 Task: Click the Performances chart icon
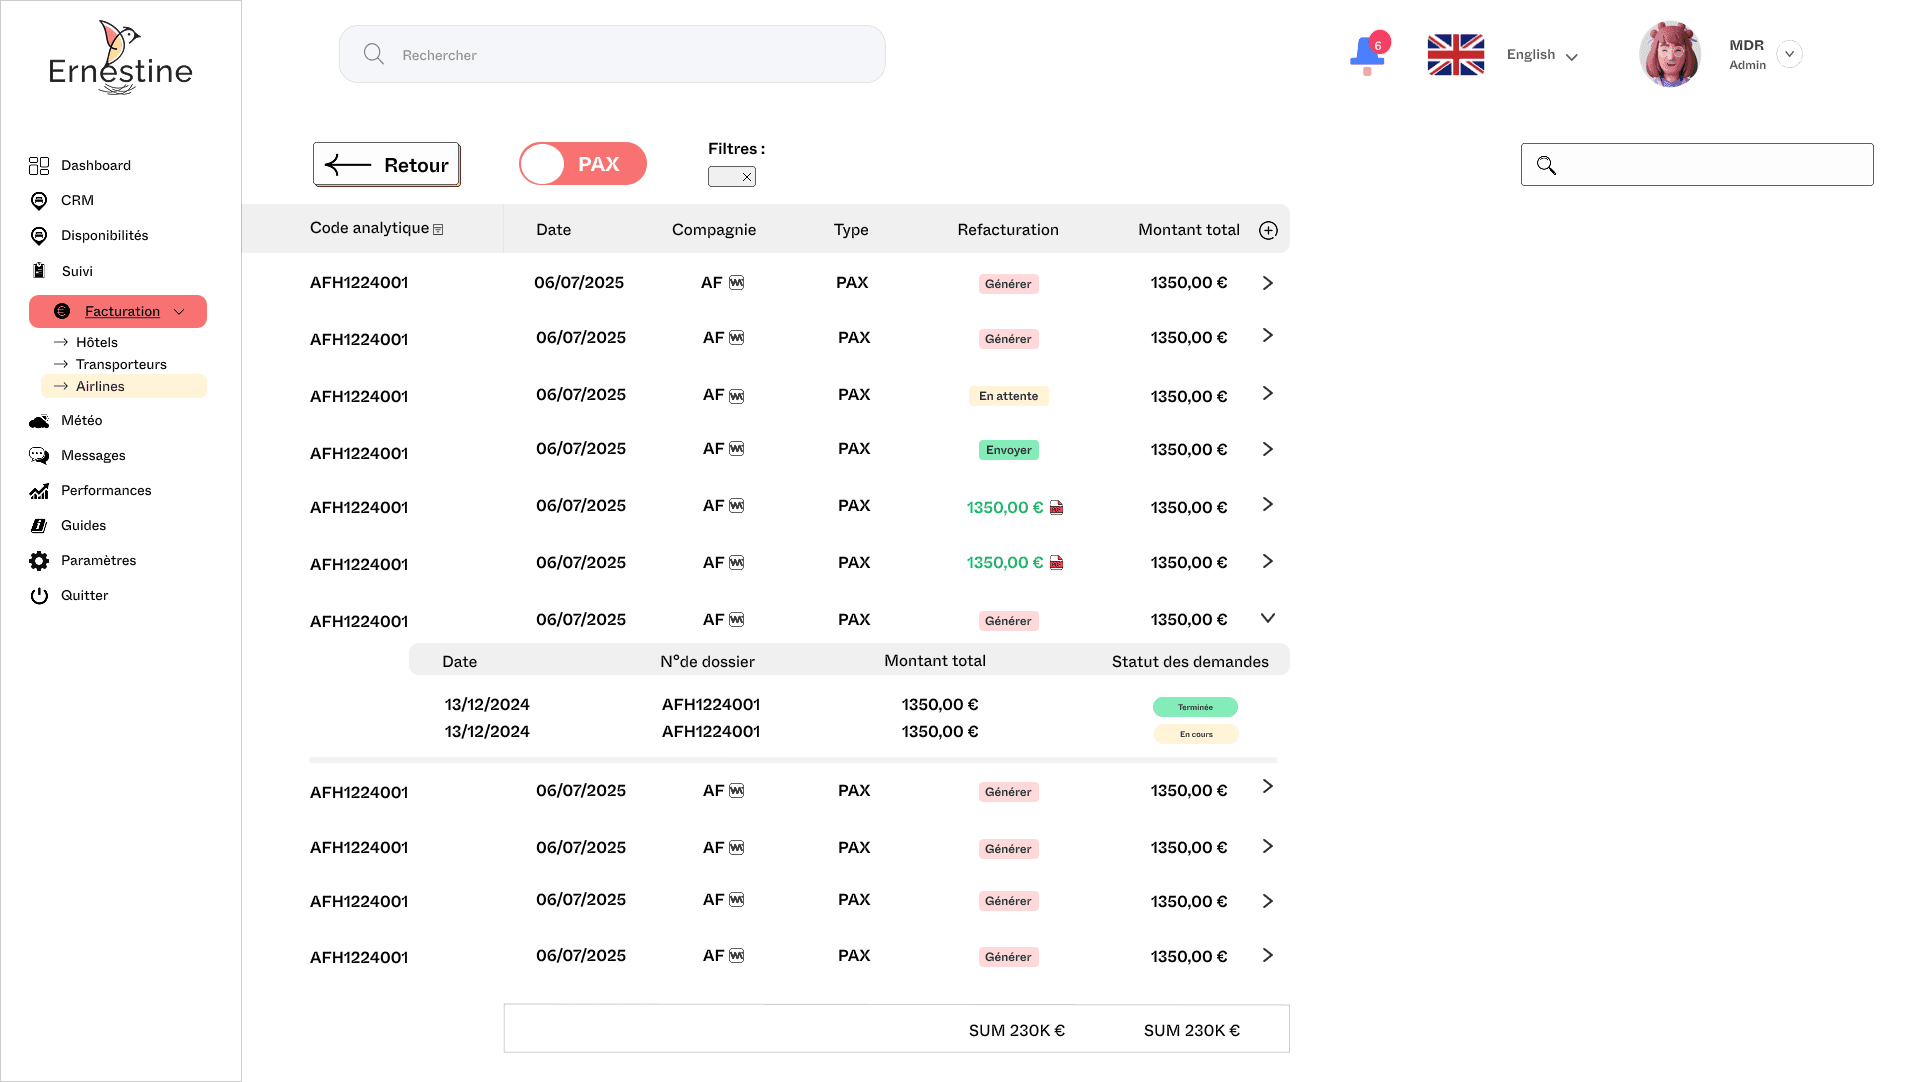39,490
